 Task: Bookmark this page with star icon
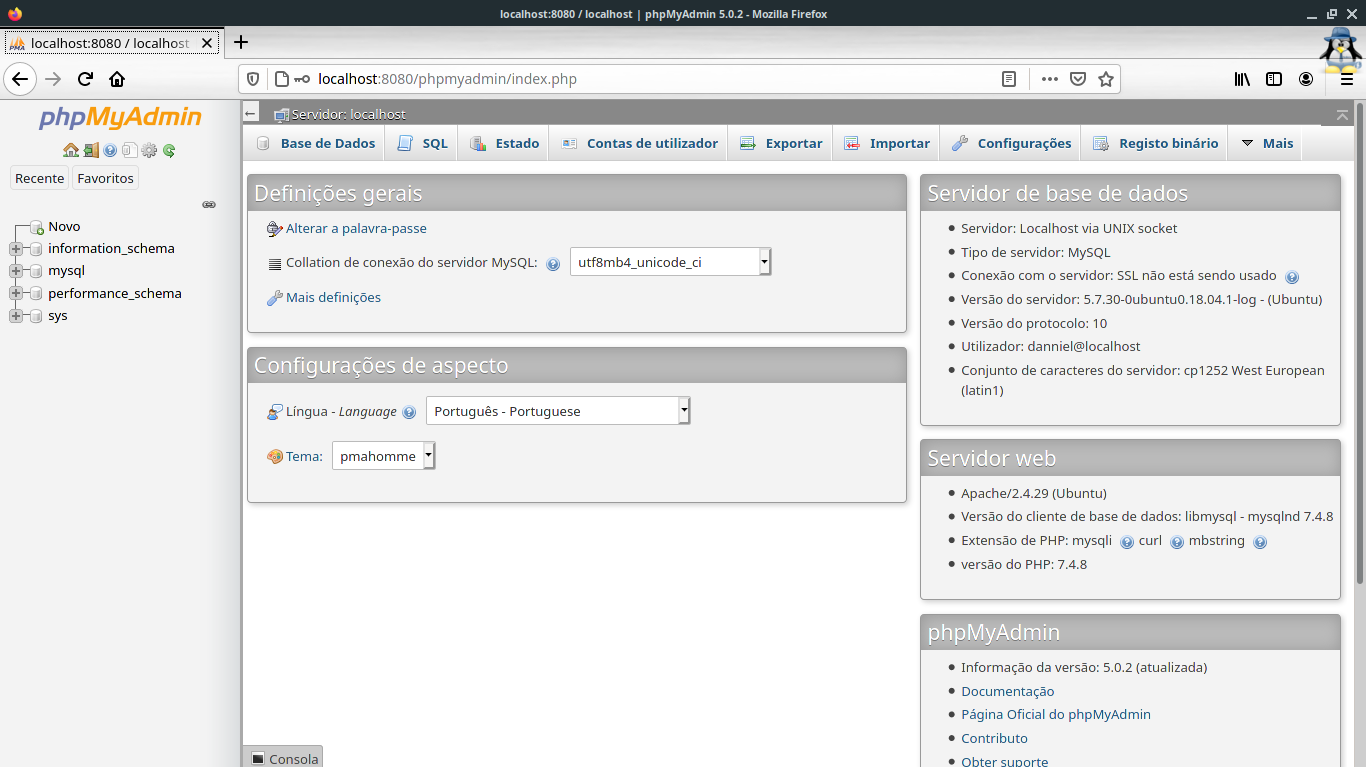1105,79
